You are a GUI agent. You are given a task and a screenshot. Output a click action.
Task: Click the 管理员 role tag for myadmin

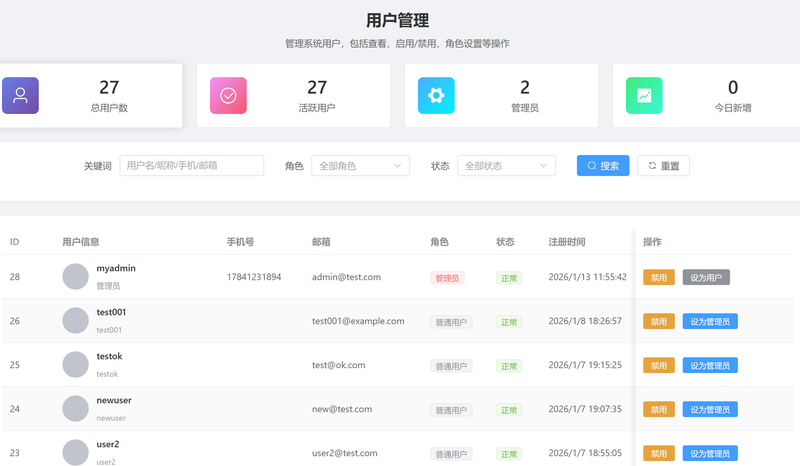pos(447,278)
